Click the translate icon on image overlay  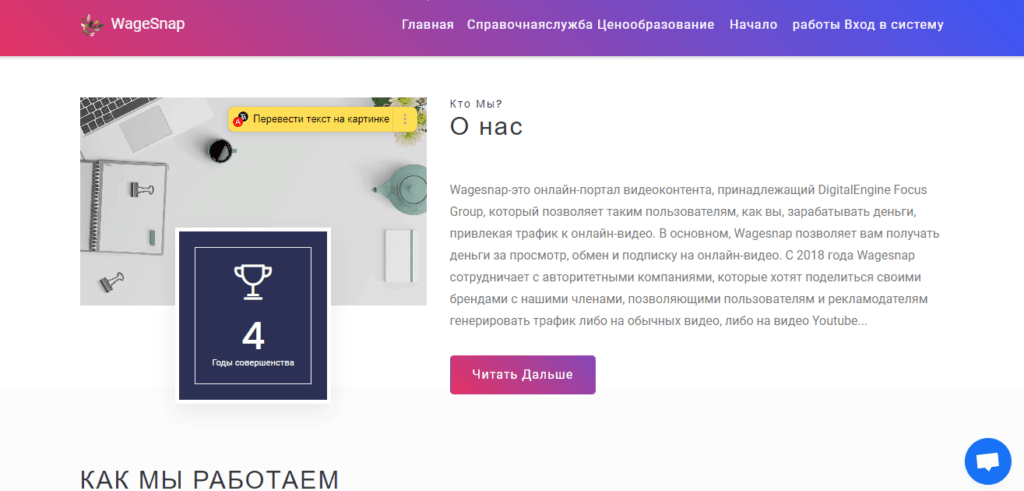tap(241, 119)
